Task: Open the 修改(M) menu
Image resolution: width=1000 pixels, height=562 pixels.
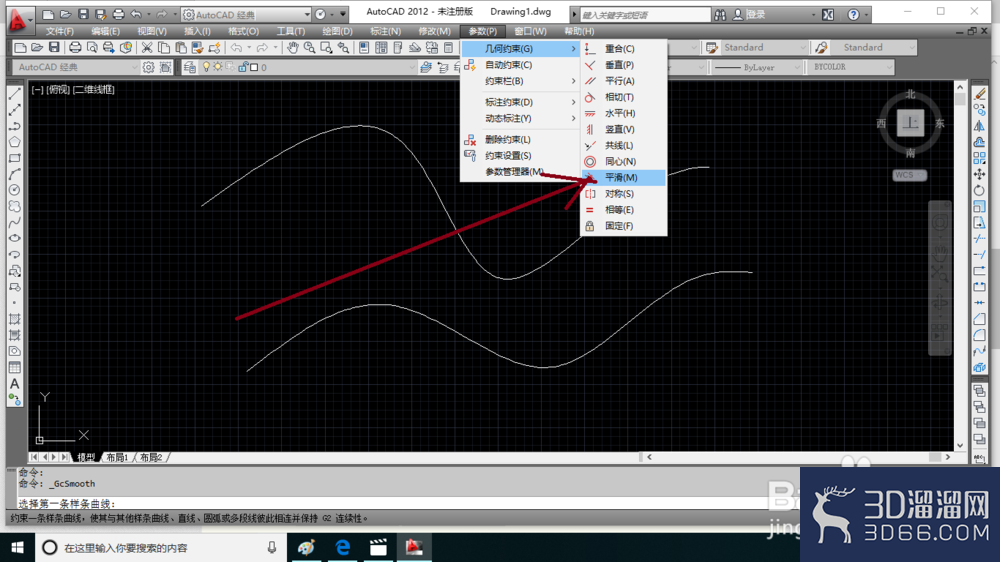Action: coord(434,31)
